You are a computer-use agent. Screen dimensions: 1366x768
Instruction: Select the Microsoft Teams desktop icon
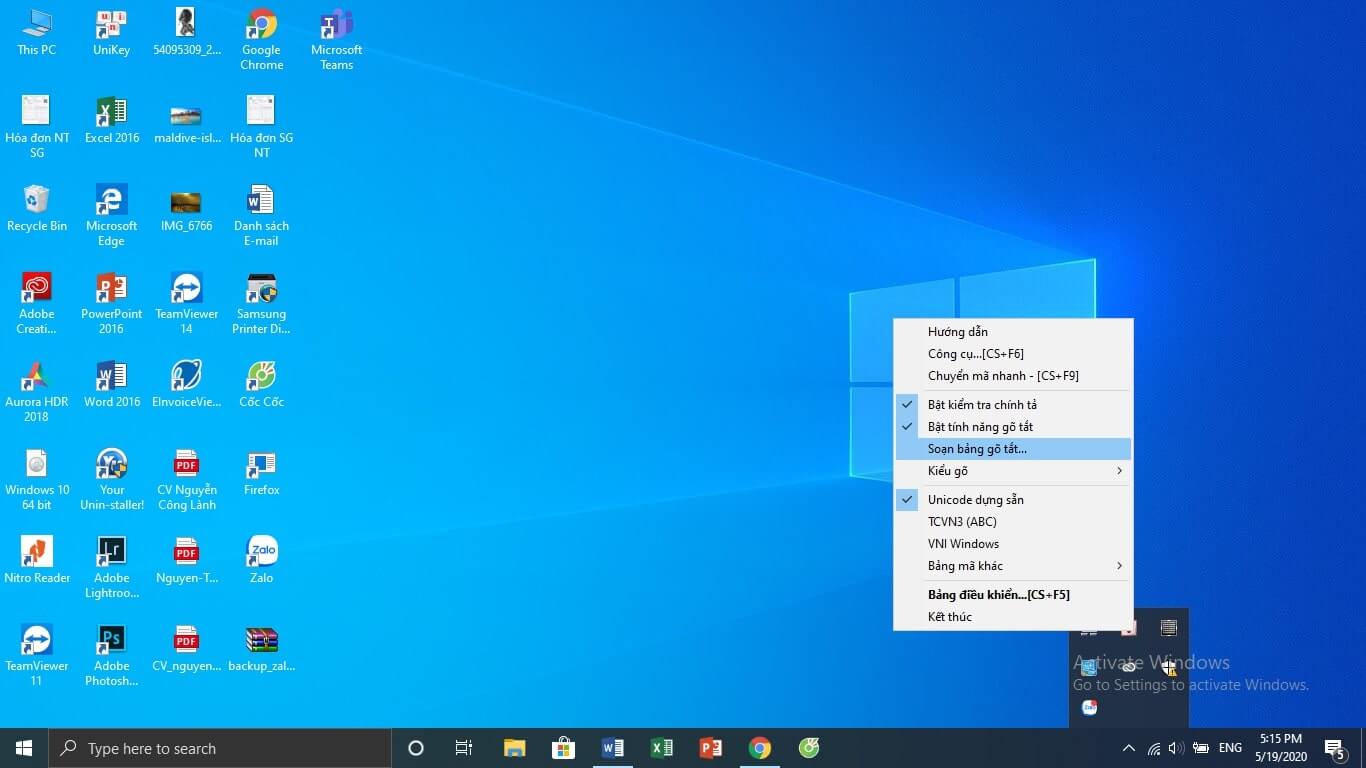pyautogui.click(x=336, y=40)
